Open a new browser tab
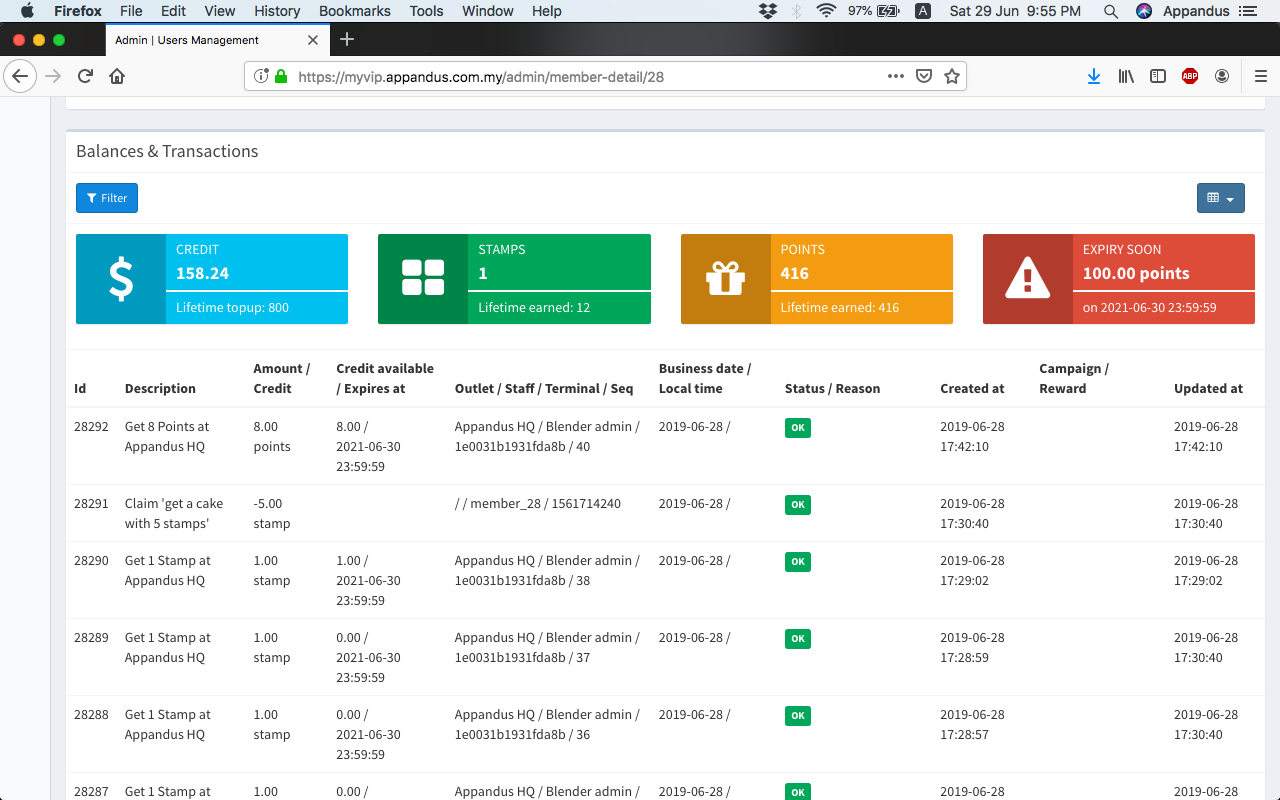This screenshot has height=800, width=1280. [x=347, y=40]
